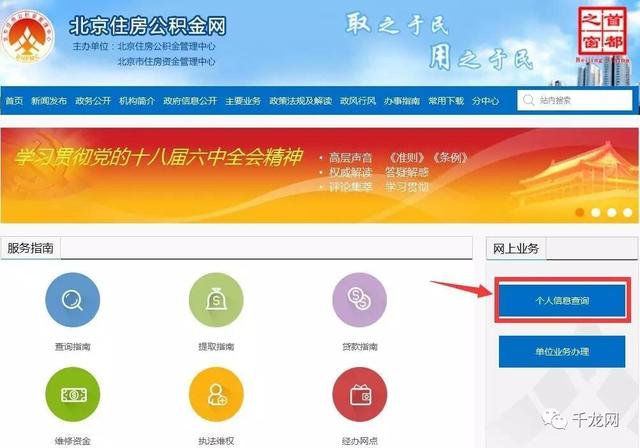Click the 个人信息查询 button
Image resolution: width=640 pixels, height=448 pixels.
(x=562, y=301)
